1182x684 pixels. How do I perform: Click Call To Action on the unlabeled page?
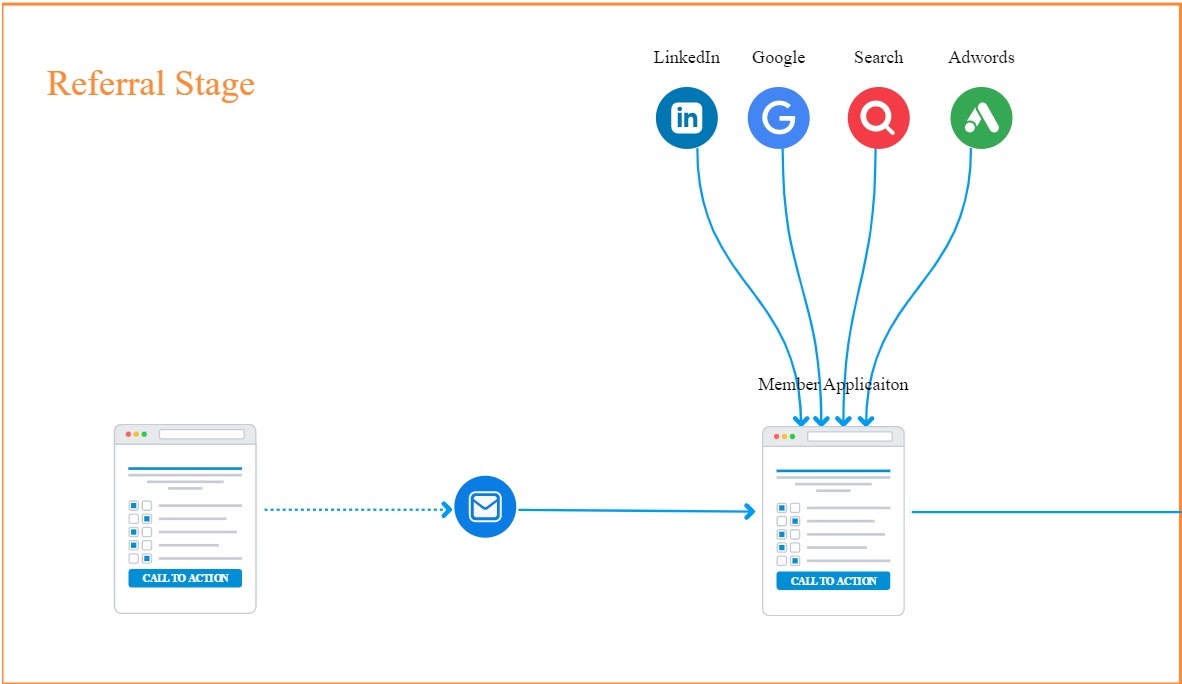point(185,578)
